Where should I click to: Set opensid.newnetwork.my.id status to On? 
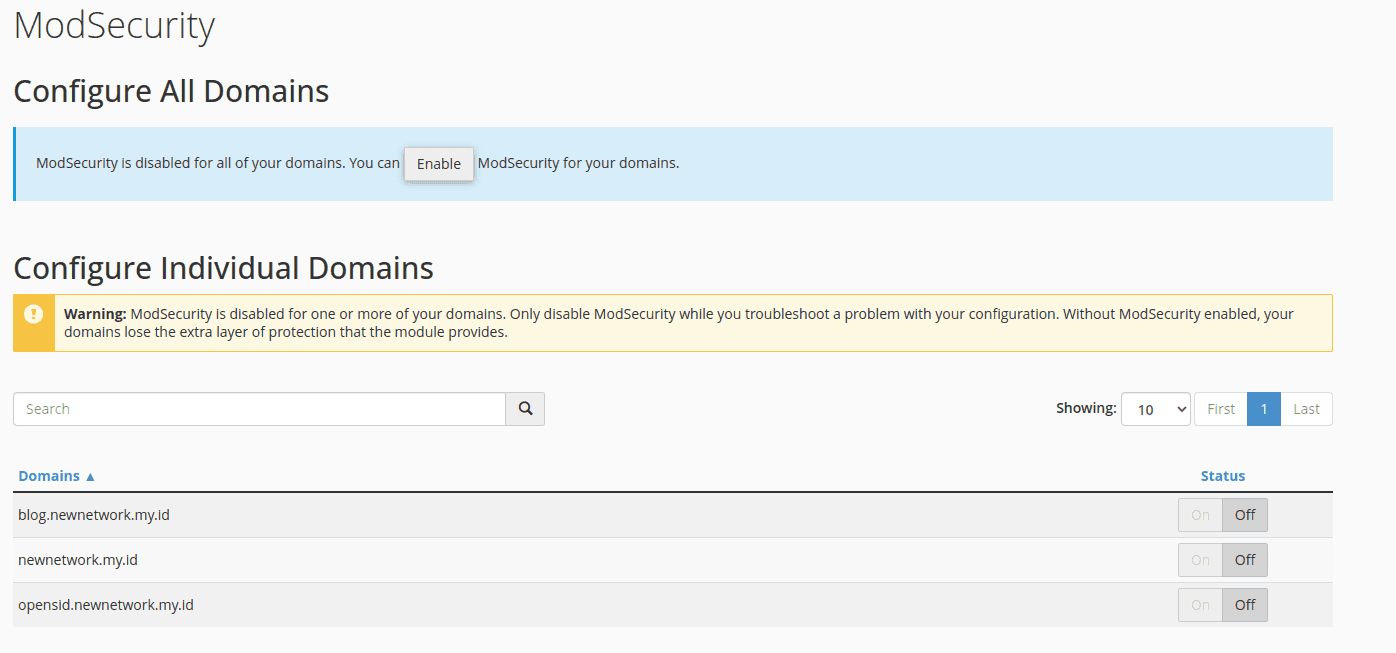(1200, 604)
